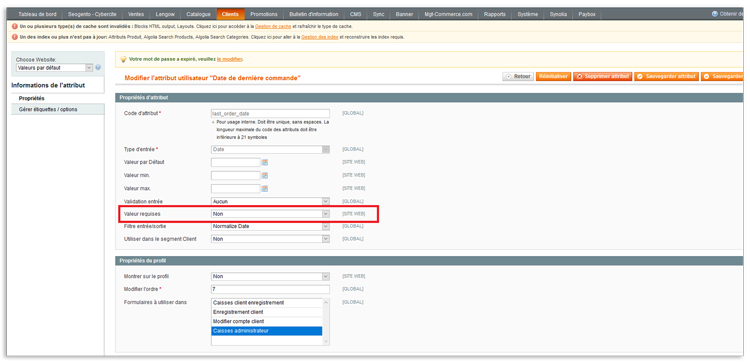Image resolution: width=750 pixels, height=363 pixels.
Task: Select the Propriétés side tab
Action: pos(57,98)
